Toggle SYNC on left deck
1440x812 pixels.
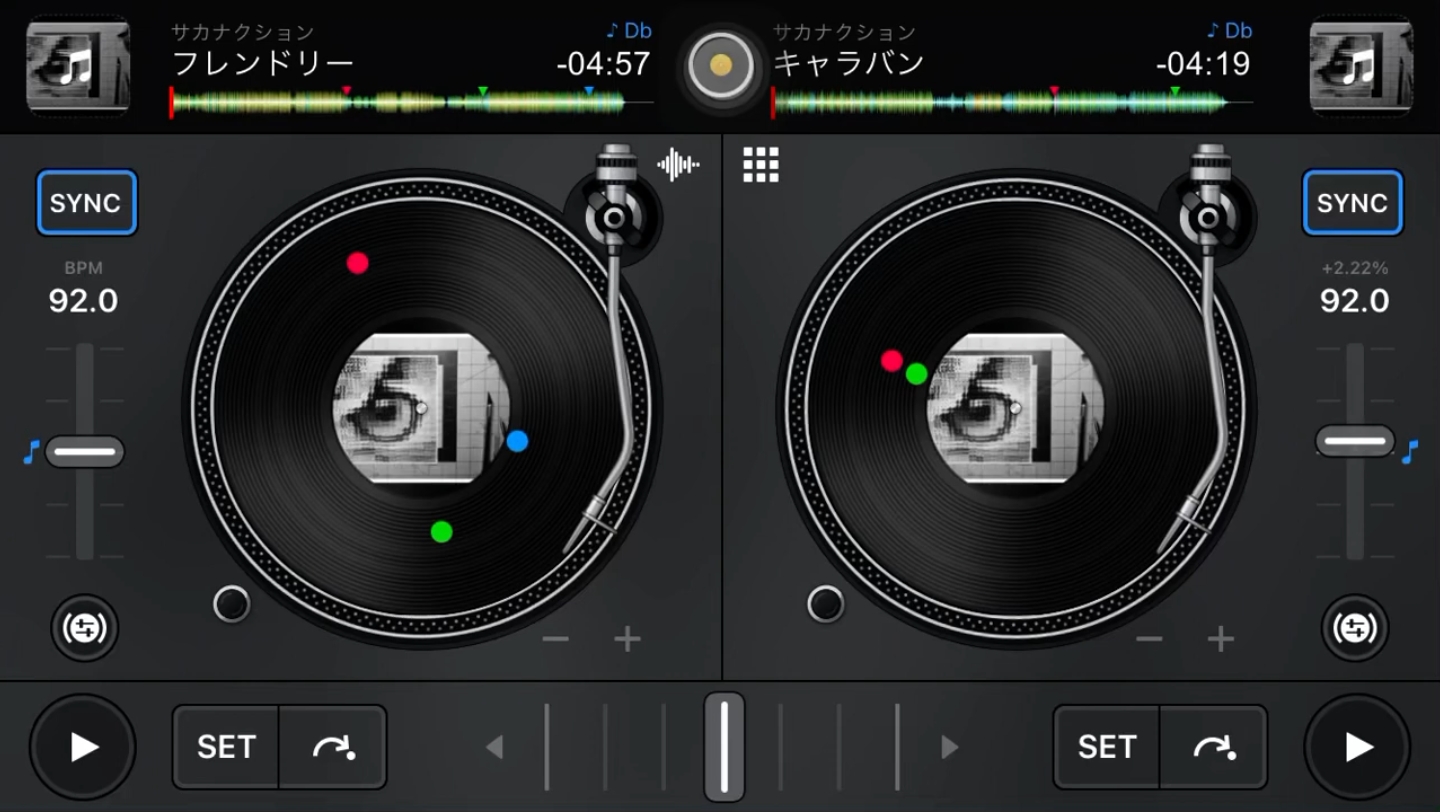tap(86, 203)
